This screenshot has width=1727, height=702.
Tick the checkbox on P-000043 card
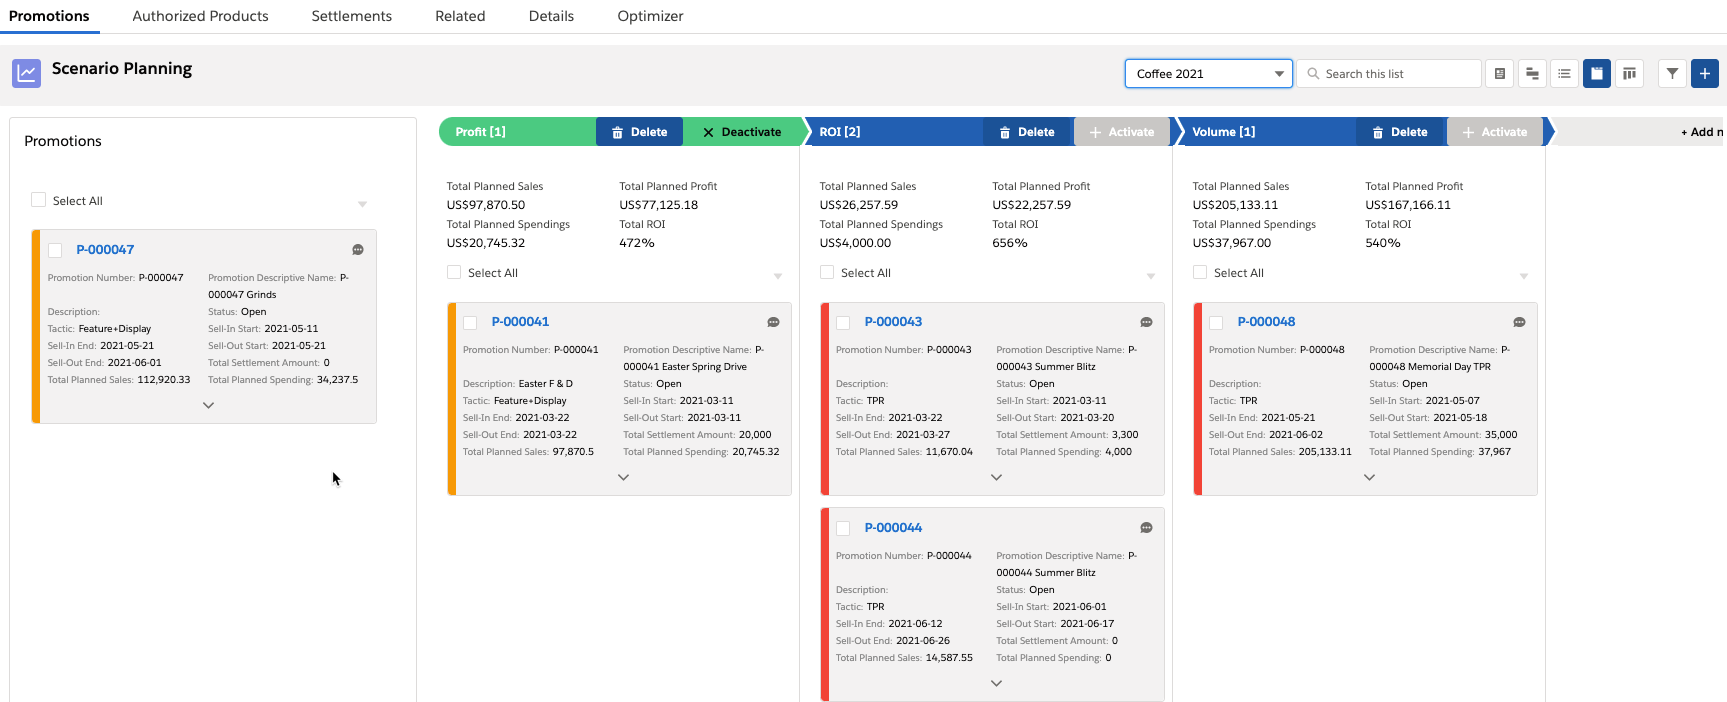[843, 322]
